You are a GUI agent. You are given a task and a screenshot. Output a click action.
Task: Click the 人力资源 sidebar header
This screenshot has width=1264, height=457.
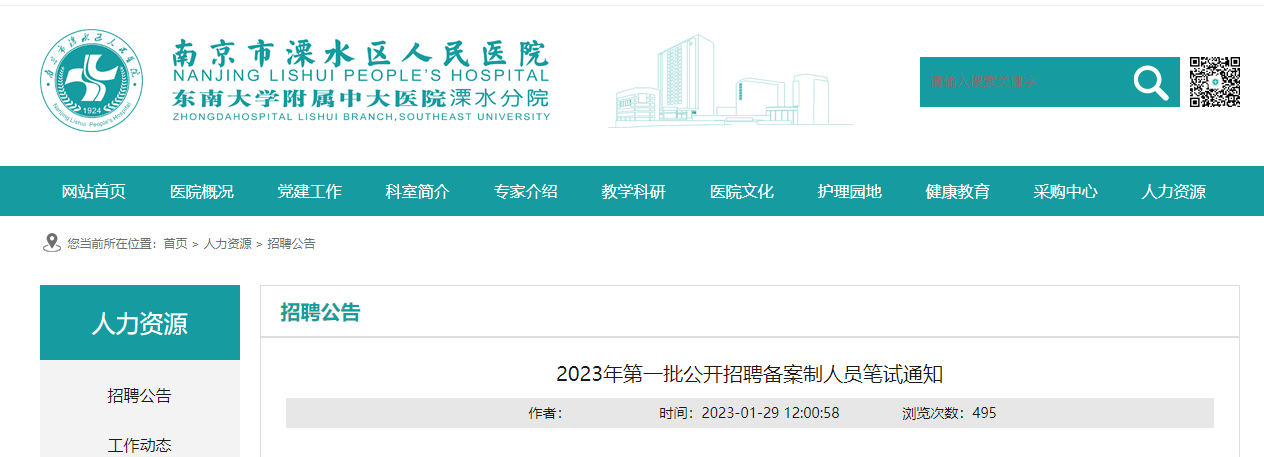pyautogui.click(x=140, y=323)
